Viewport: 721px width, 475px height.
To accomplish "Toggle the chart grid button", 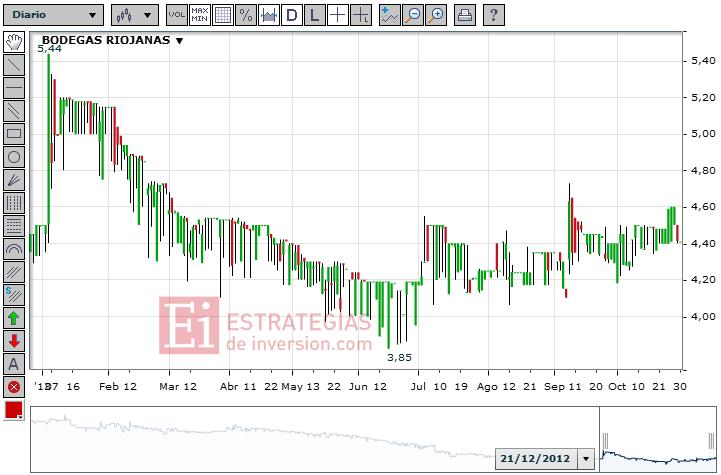I will coord(223,15).
